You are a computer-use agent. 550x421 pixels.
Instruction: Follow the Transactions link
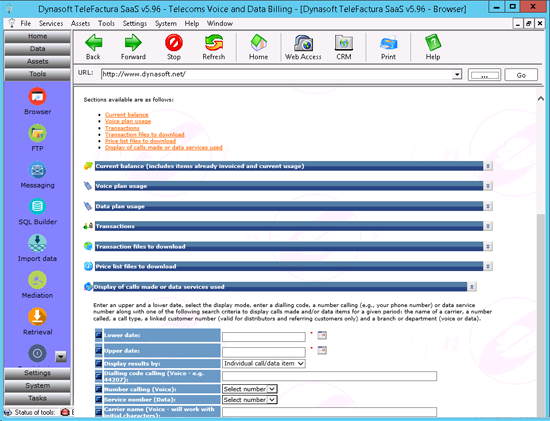122,128
